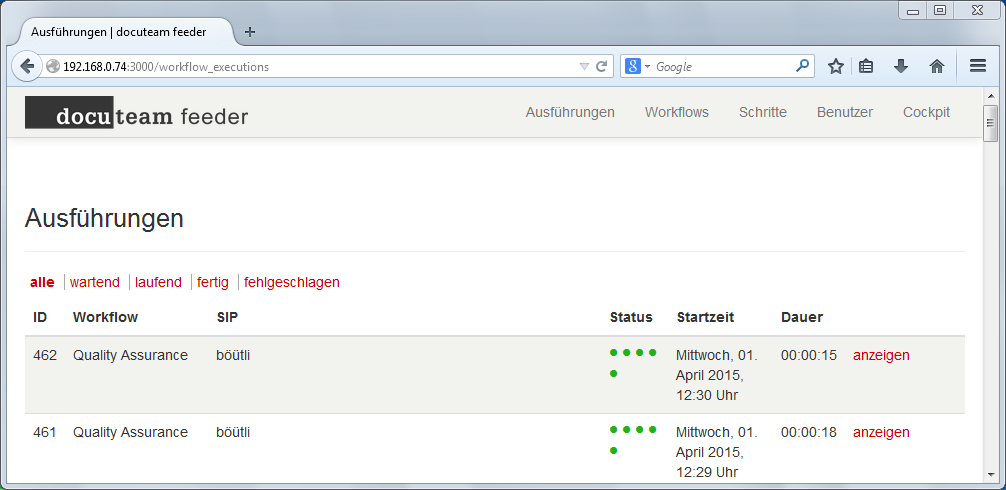The width and height of the screenshot is (1006, 490).
Task: Open the Schritte navigation item
Action: coord(762,112)
